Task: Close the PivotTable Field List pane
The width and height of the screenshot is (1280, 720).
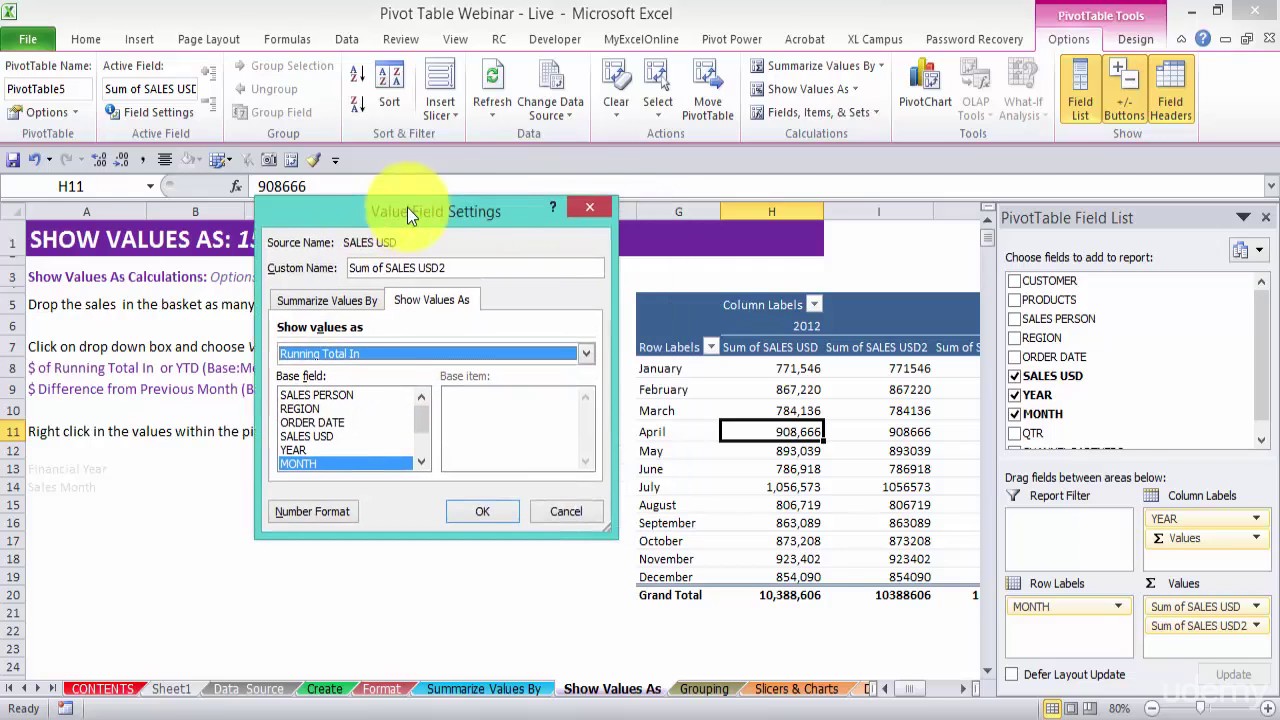Action: (x=1266, y=217)
